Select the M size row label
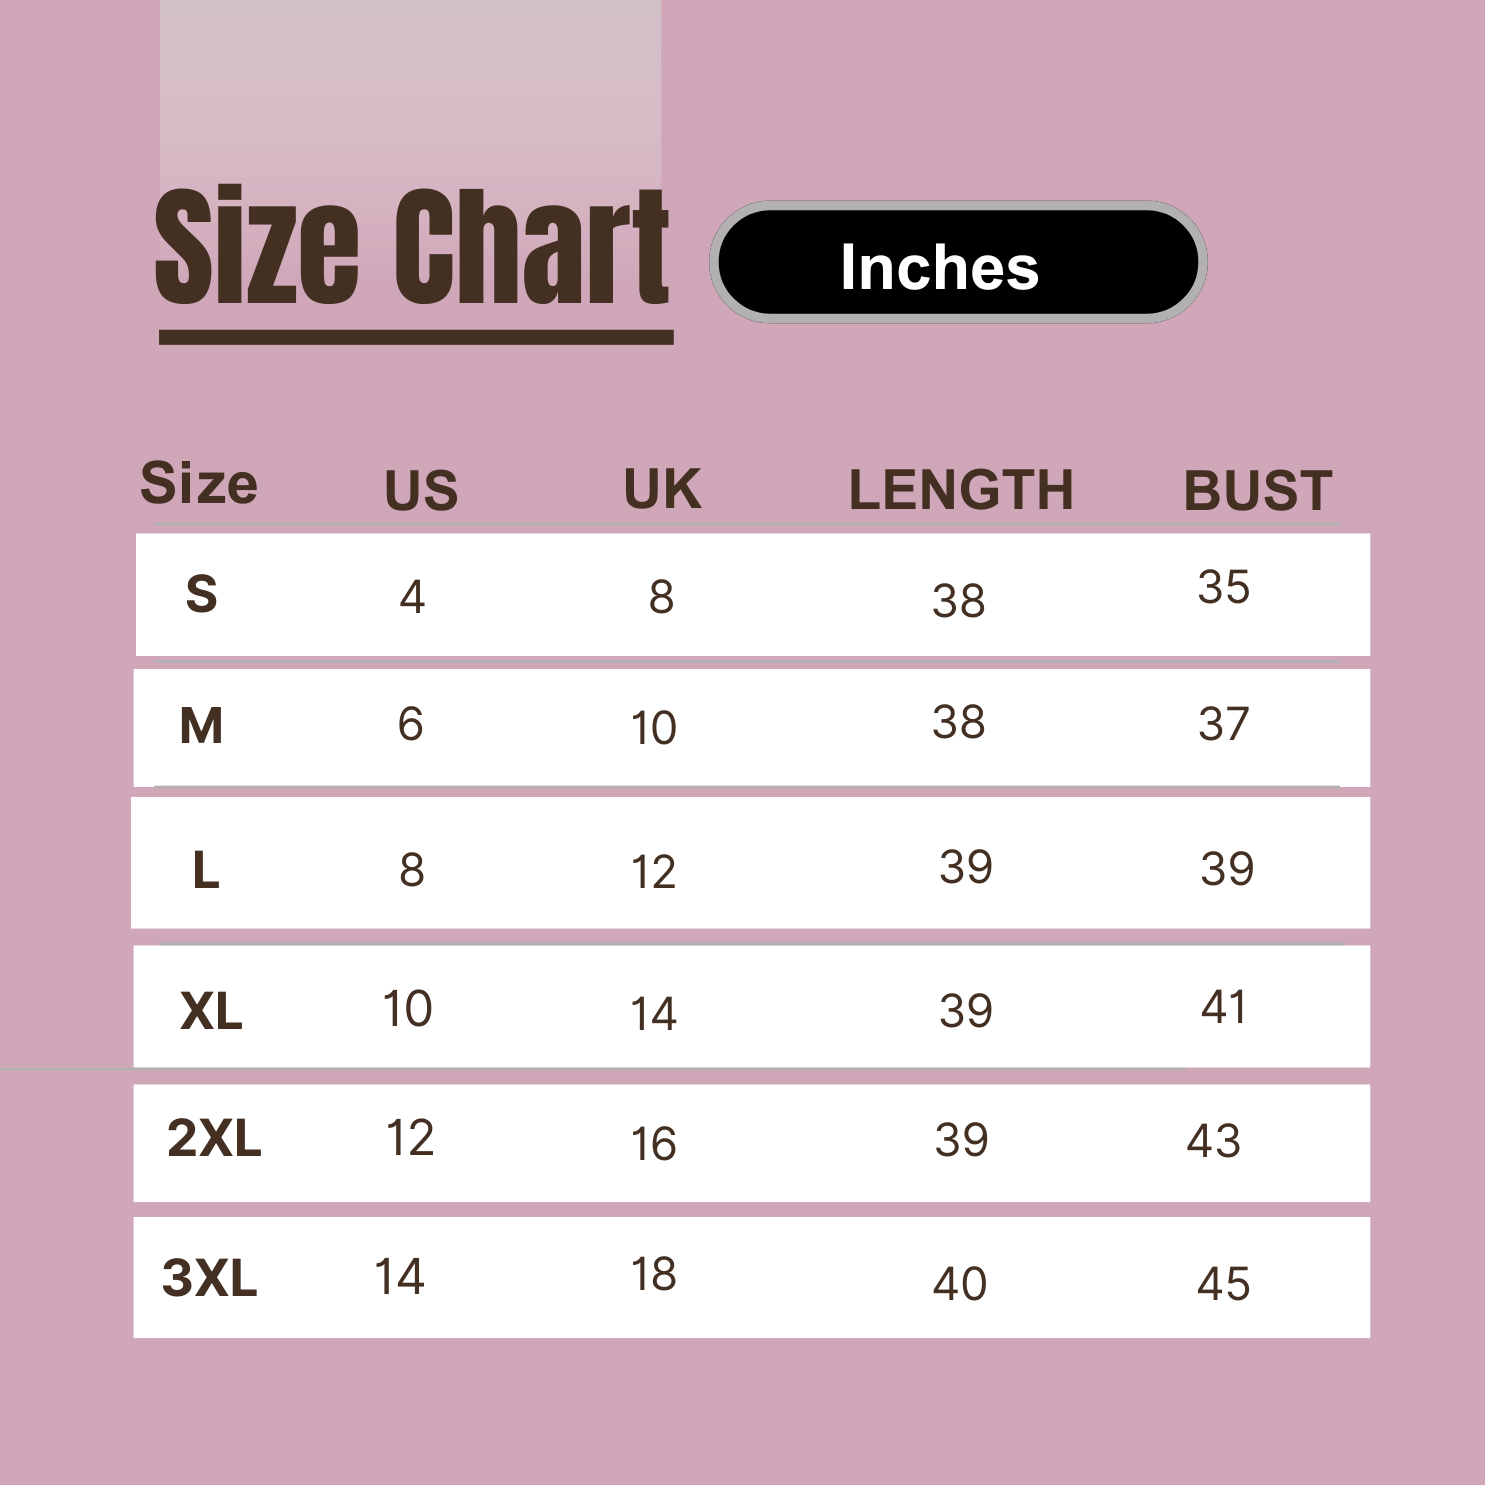Image resolution: width=1485 pixels, height=1485 pixels. coord(201,726)
